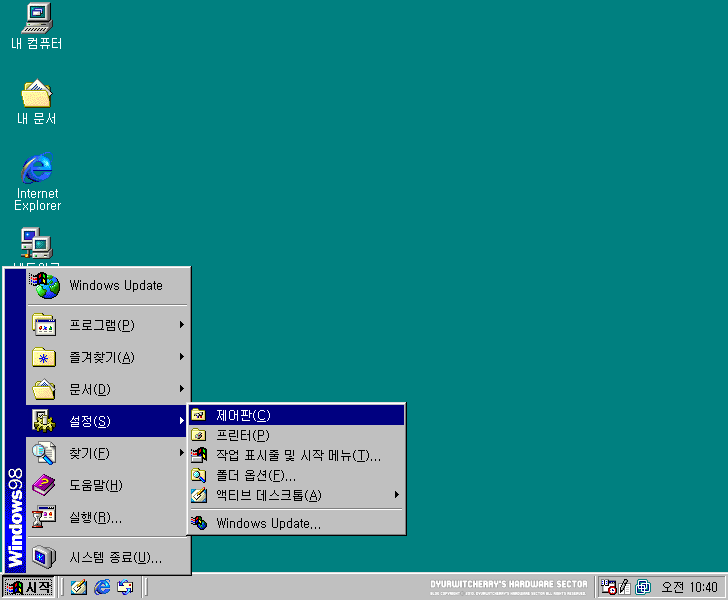This screenshot has width=728, height=600.
Task: Click the 실행(R) run icon
Action: click(x=44, y=517)
